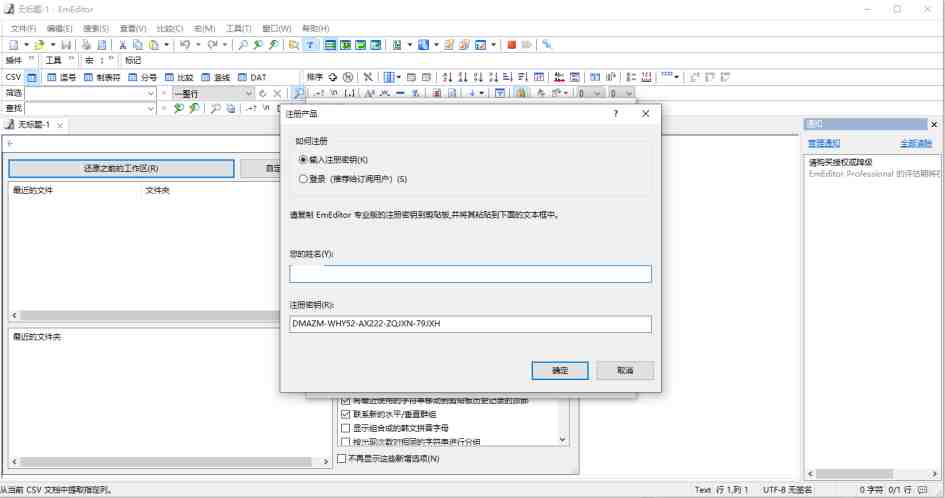Screen dimensions: 945x498
Task: Click the Open file folder icon
Action: pos(40,45)
